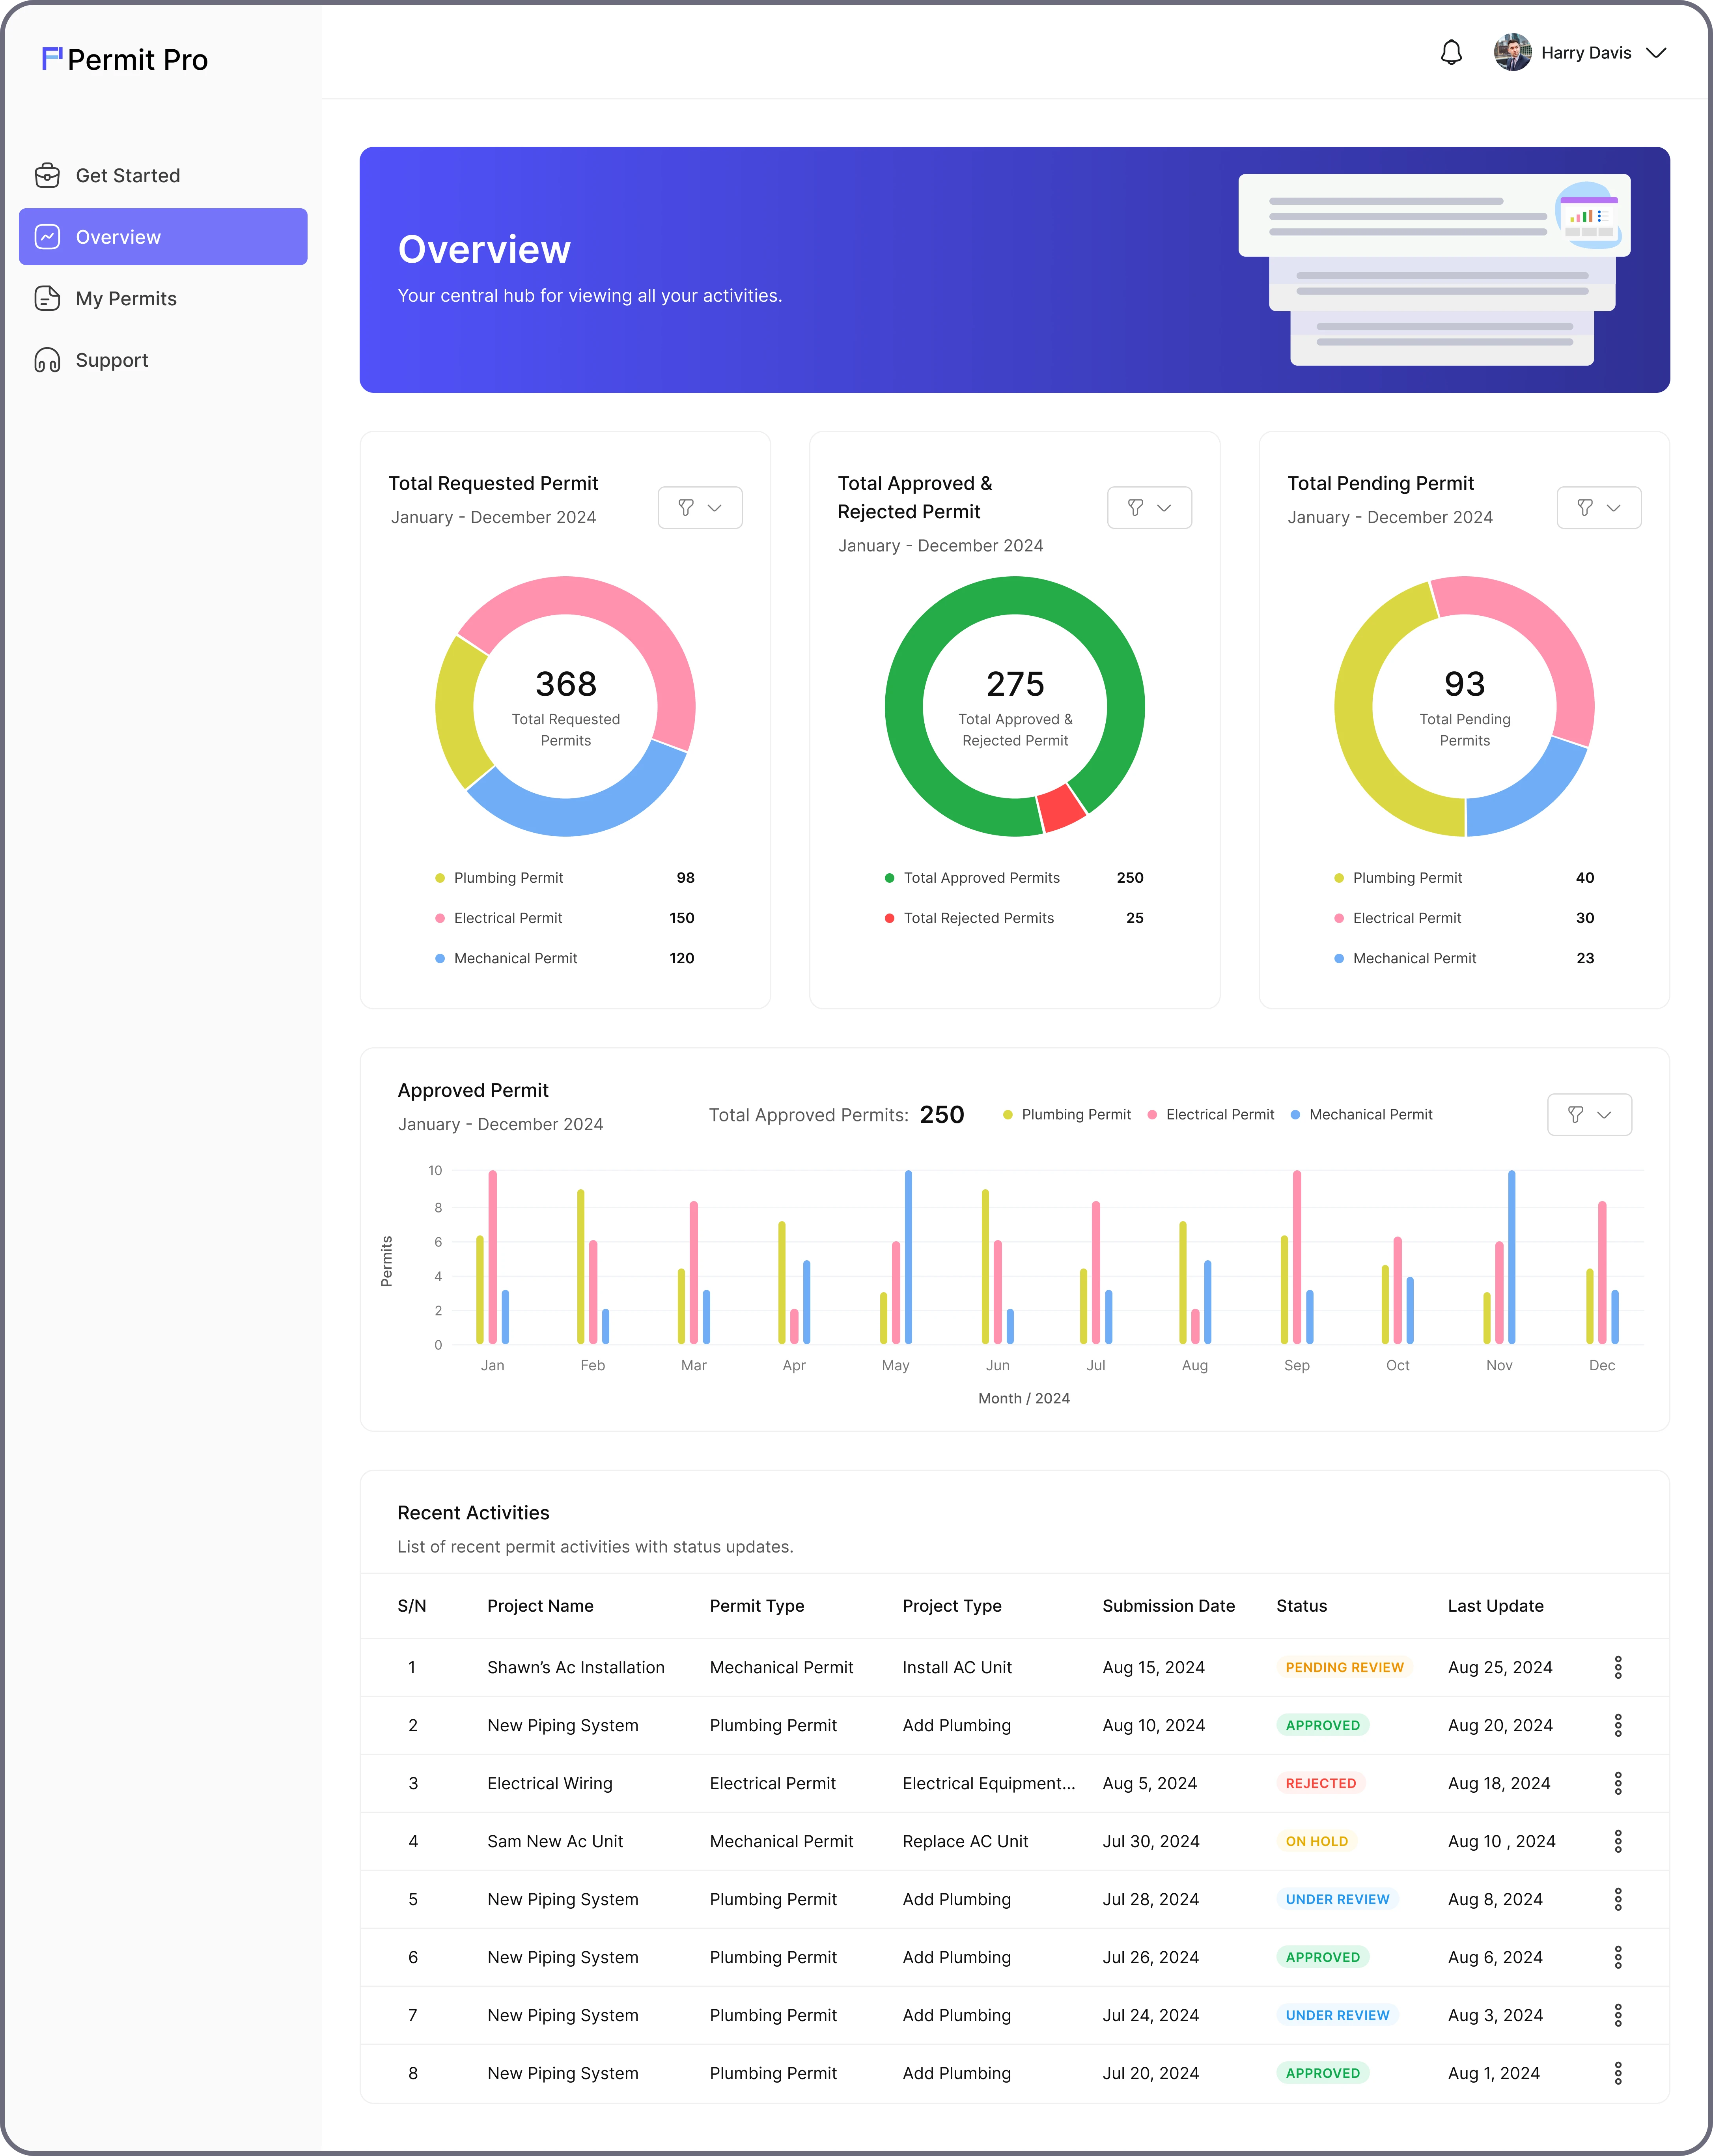Open actions menu for row 7 submitted Jul 24

[x=1617, y=2015]
